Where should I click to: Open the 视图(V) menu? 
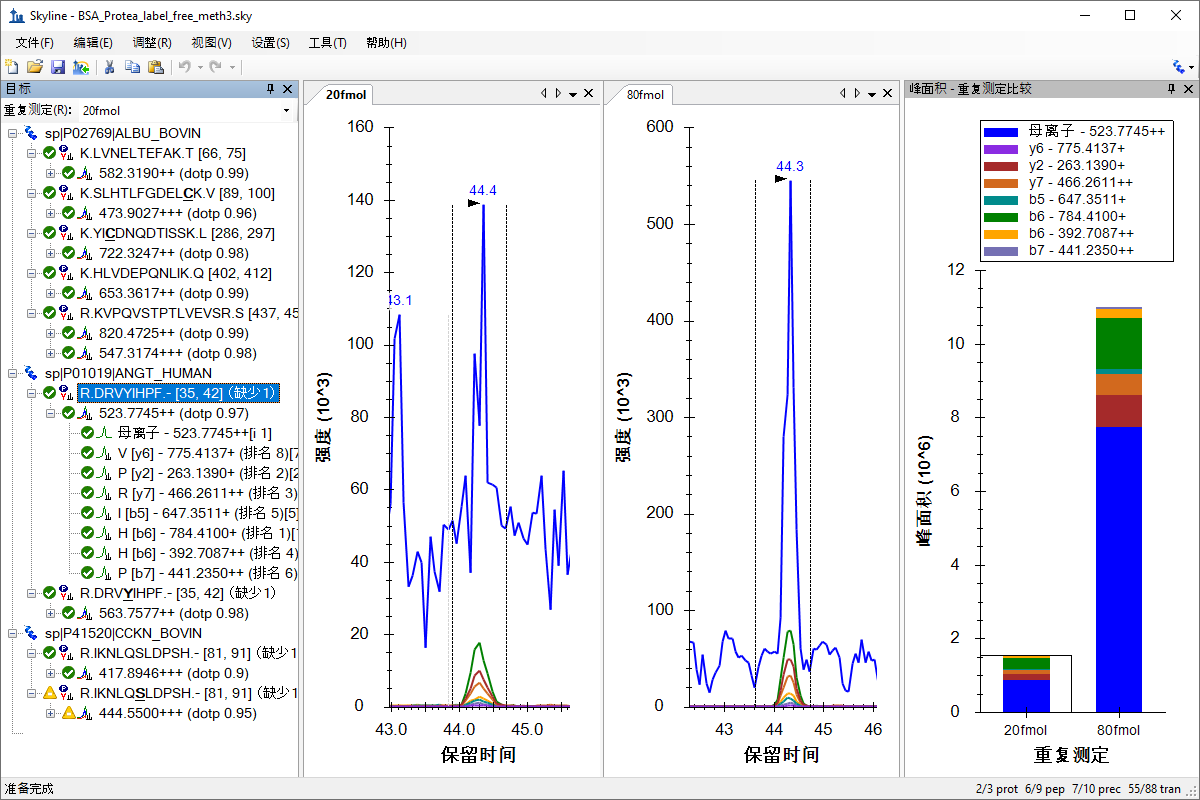(211, 43)
